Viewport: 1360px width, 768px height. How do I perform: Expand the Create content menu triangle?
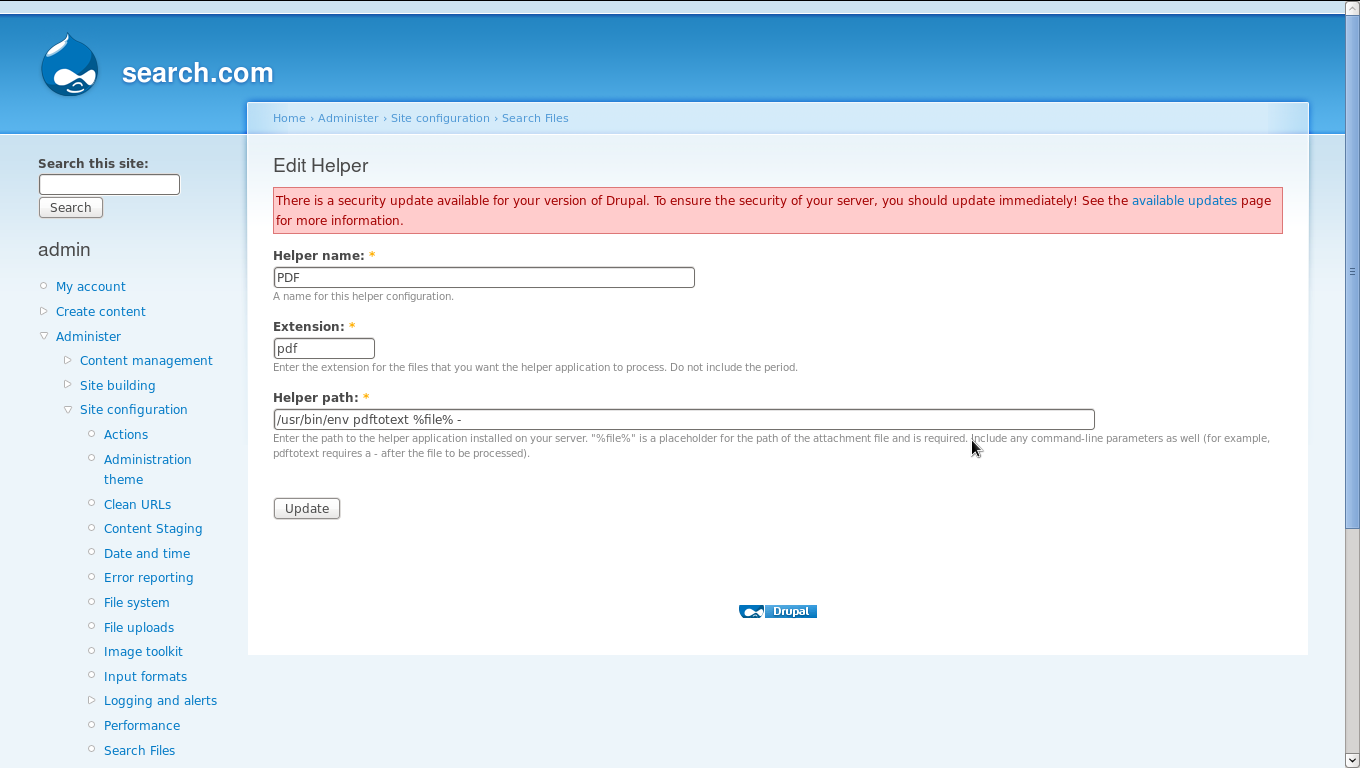click(x=43, y=311)
